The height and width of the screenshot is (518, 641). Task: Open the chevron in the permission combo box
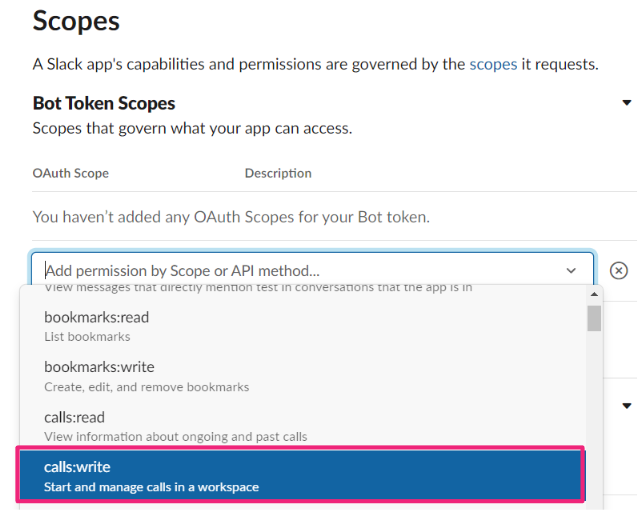(x=571, y=271)
